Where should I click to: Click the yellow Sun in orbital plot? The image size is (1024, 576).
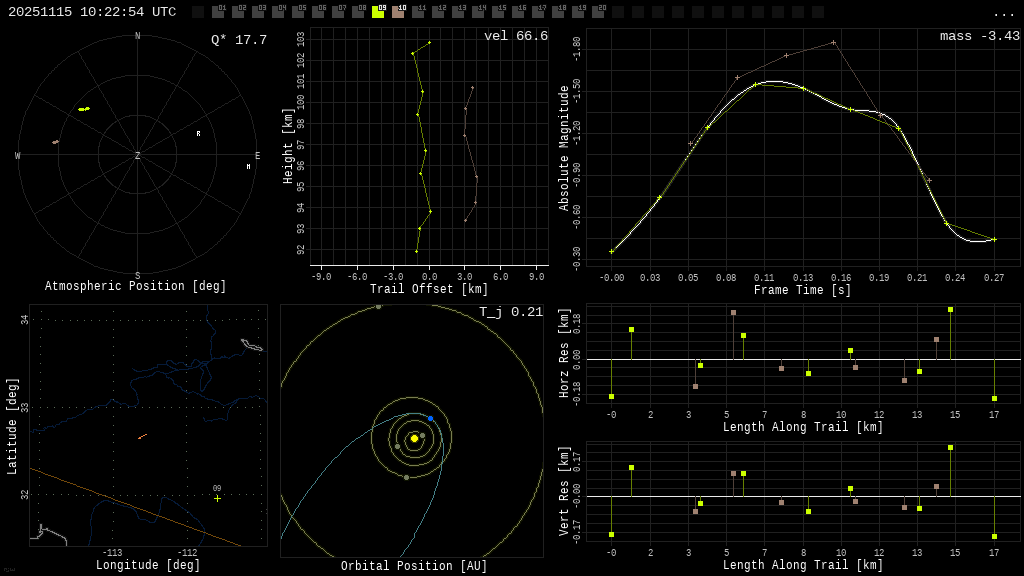tap(414, 438)
